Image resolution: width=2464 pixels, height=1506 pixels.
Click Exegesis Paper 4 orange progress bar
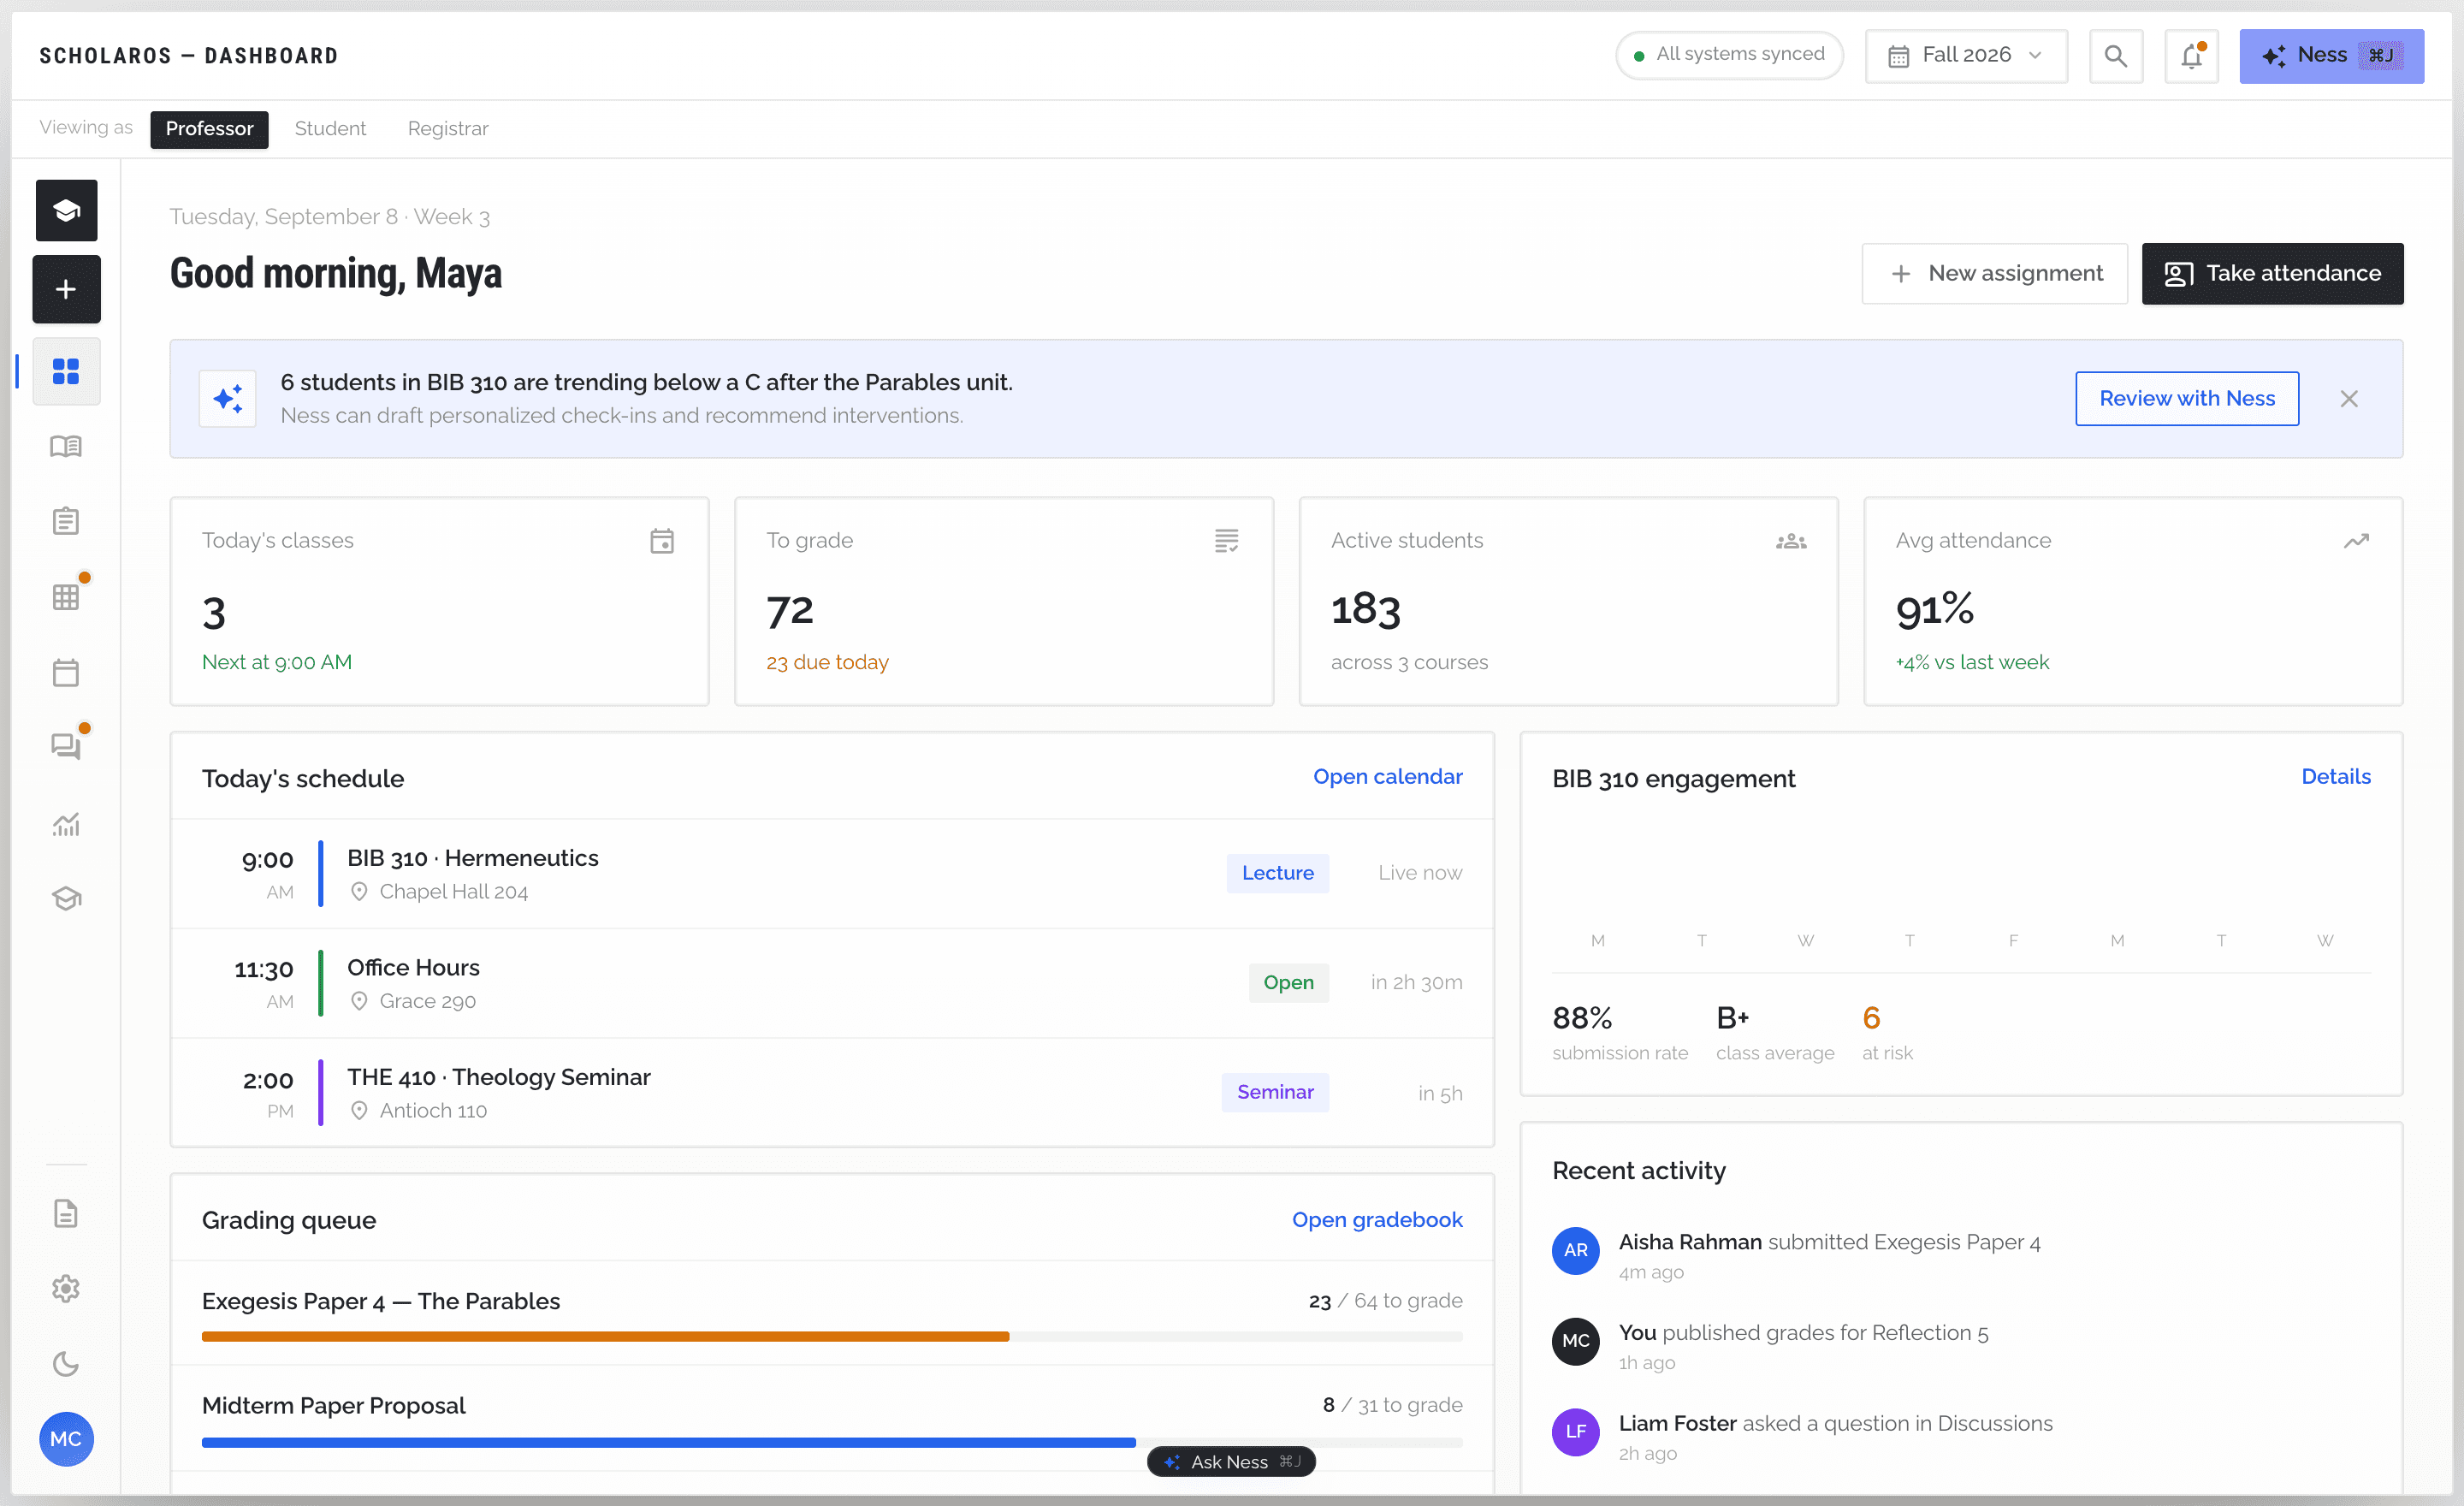click(605, 1337)
